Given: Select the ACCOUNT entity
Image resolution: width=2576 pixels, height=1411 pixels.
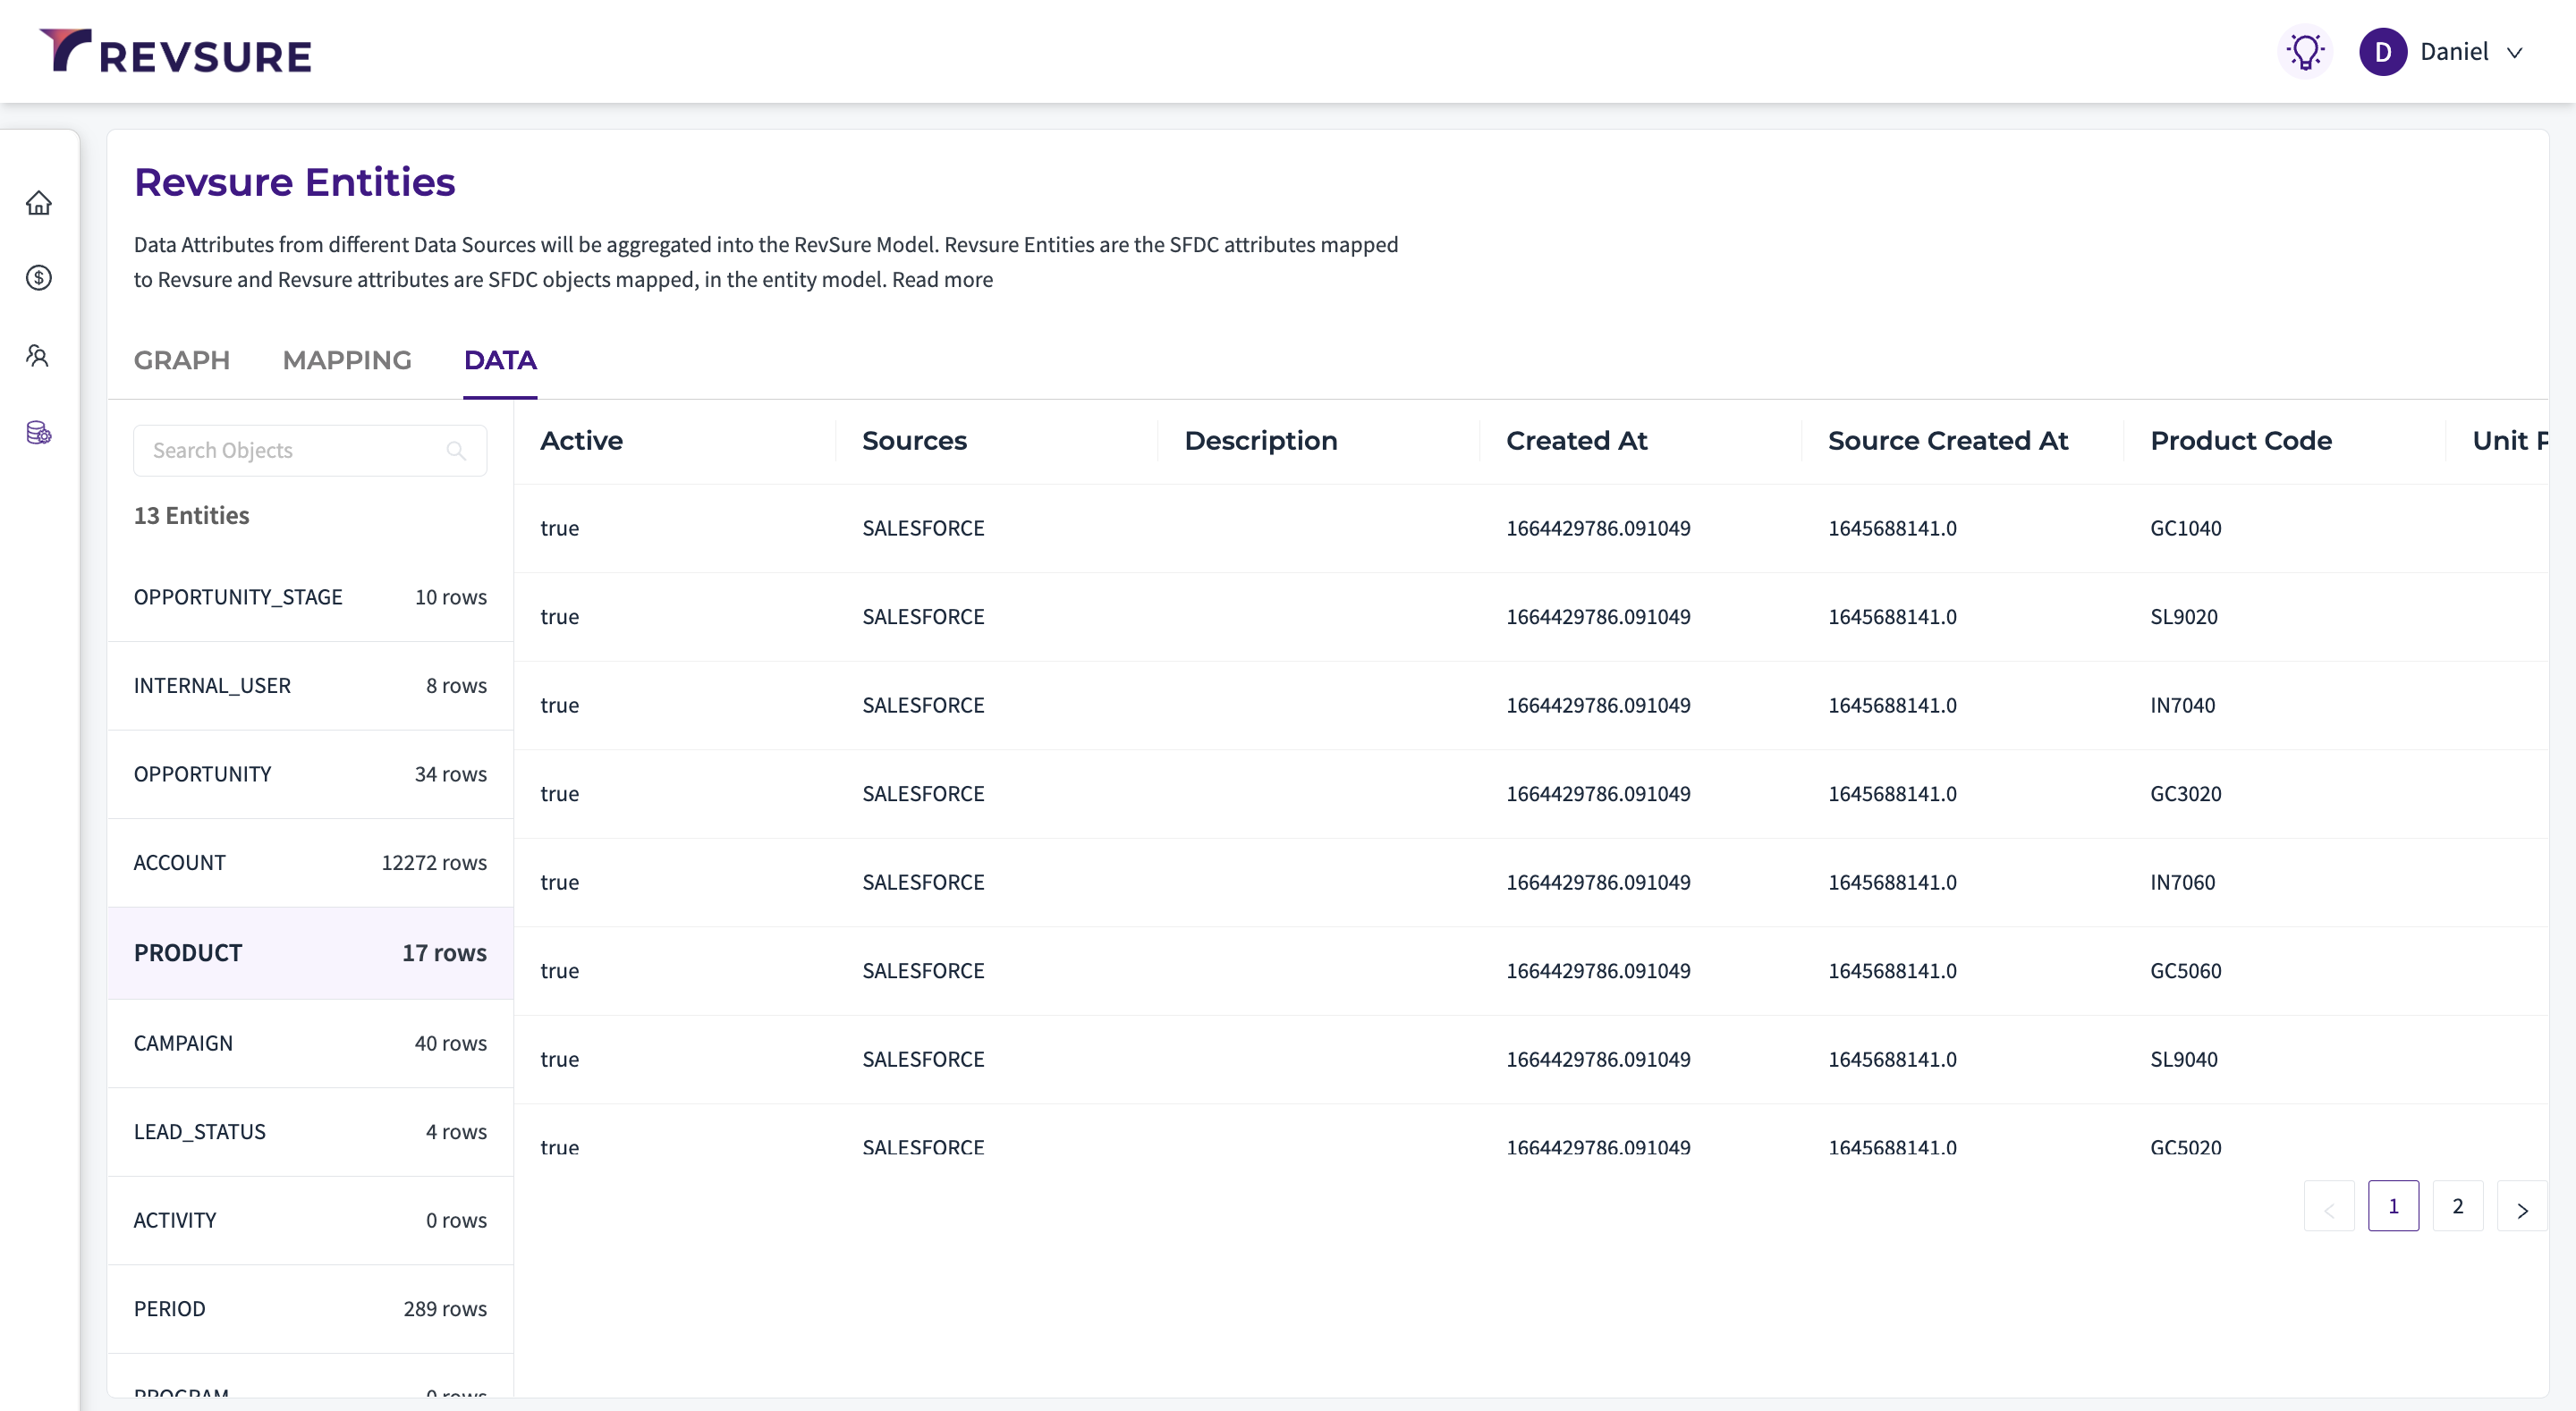Looking at the screenshot, I should click(310, 863).
